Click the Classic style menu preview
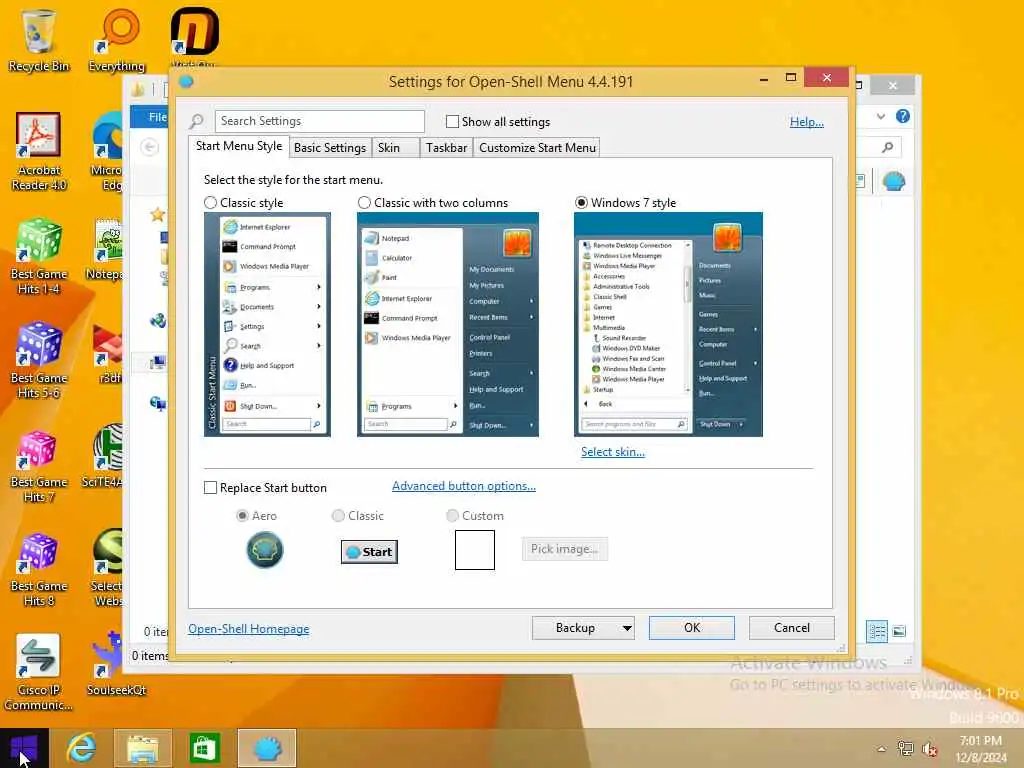This screenshot has width=1024, height=768. coord(267,325)
